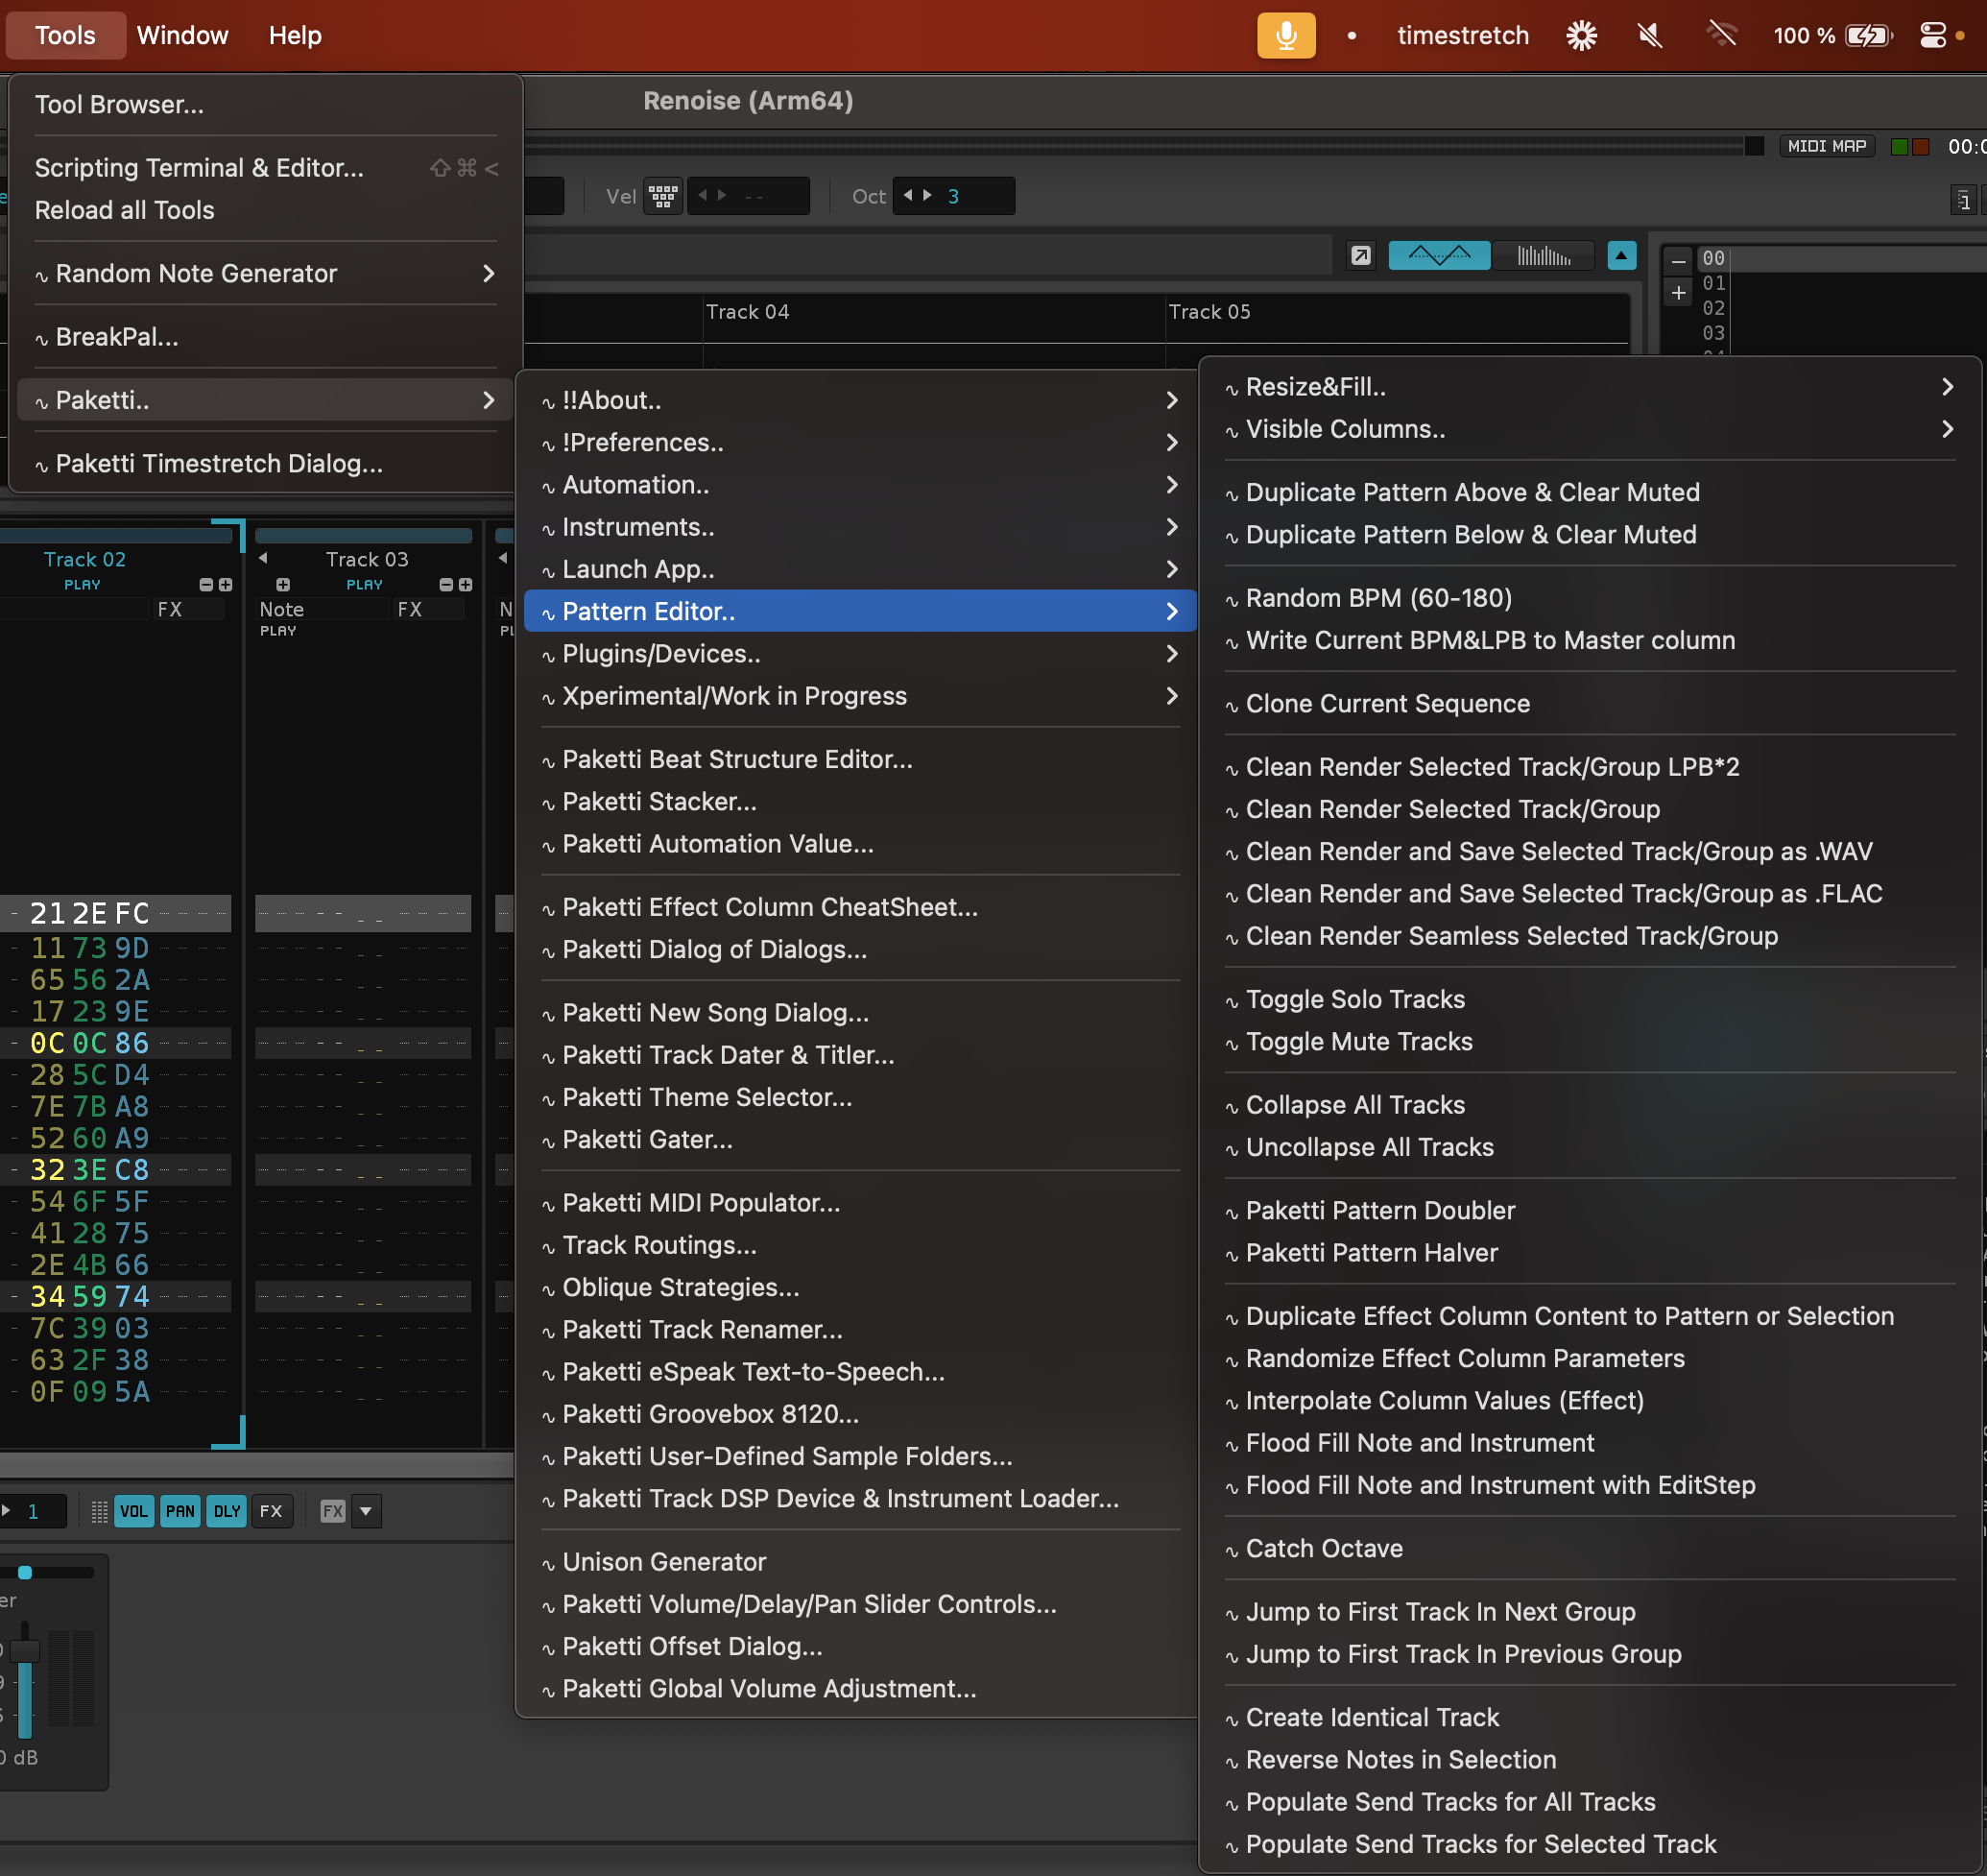Click the FX column button beside DLY
1987x1876 pixels.
271,1511
